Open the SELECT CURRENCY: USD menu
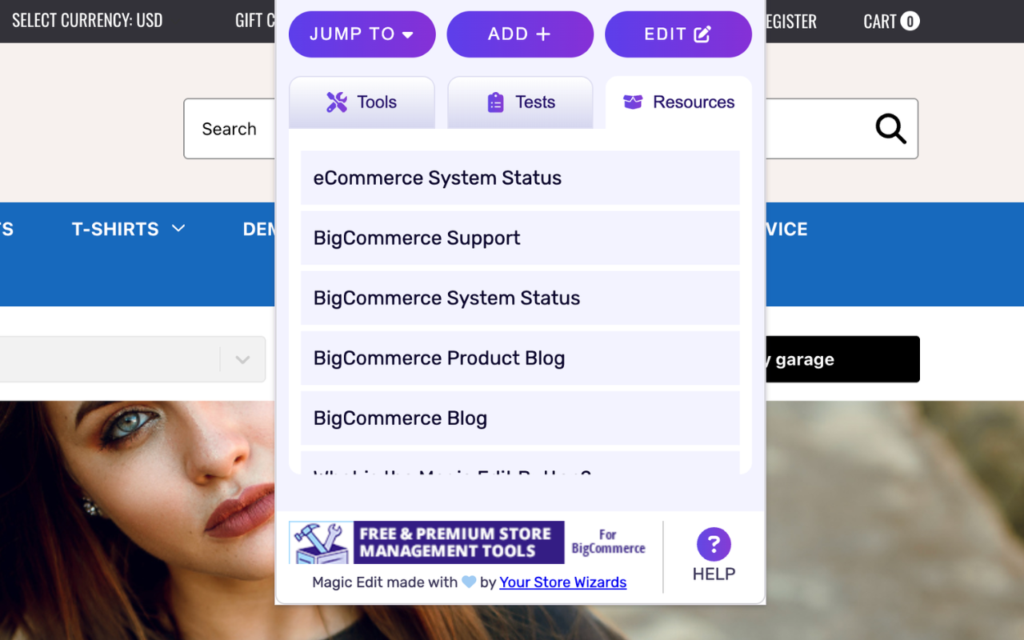Viewport: 1024px width, 640px height. pos(86,19)
